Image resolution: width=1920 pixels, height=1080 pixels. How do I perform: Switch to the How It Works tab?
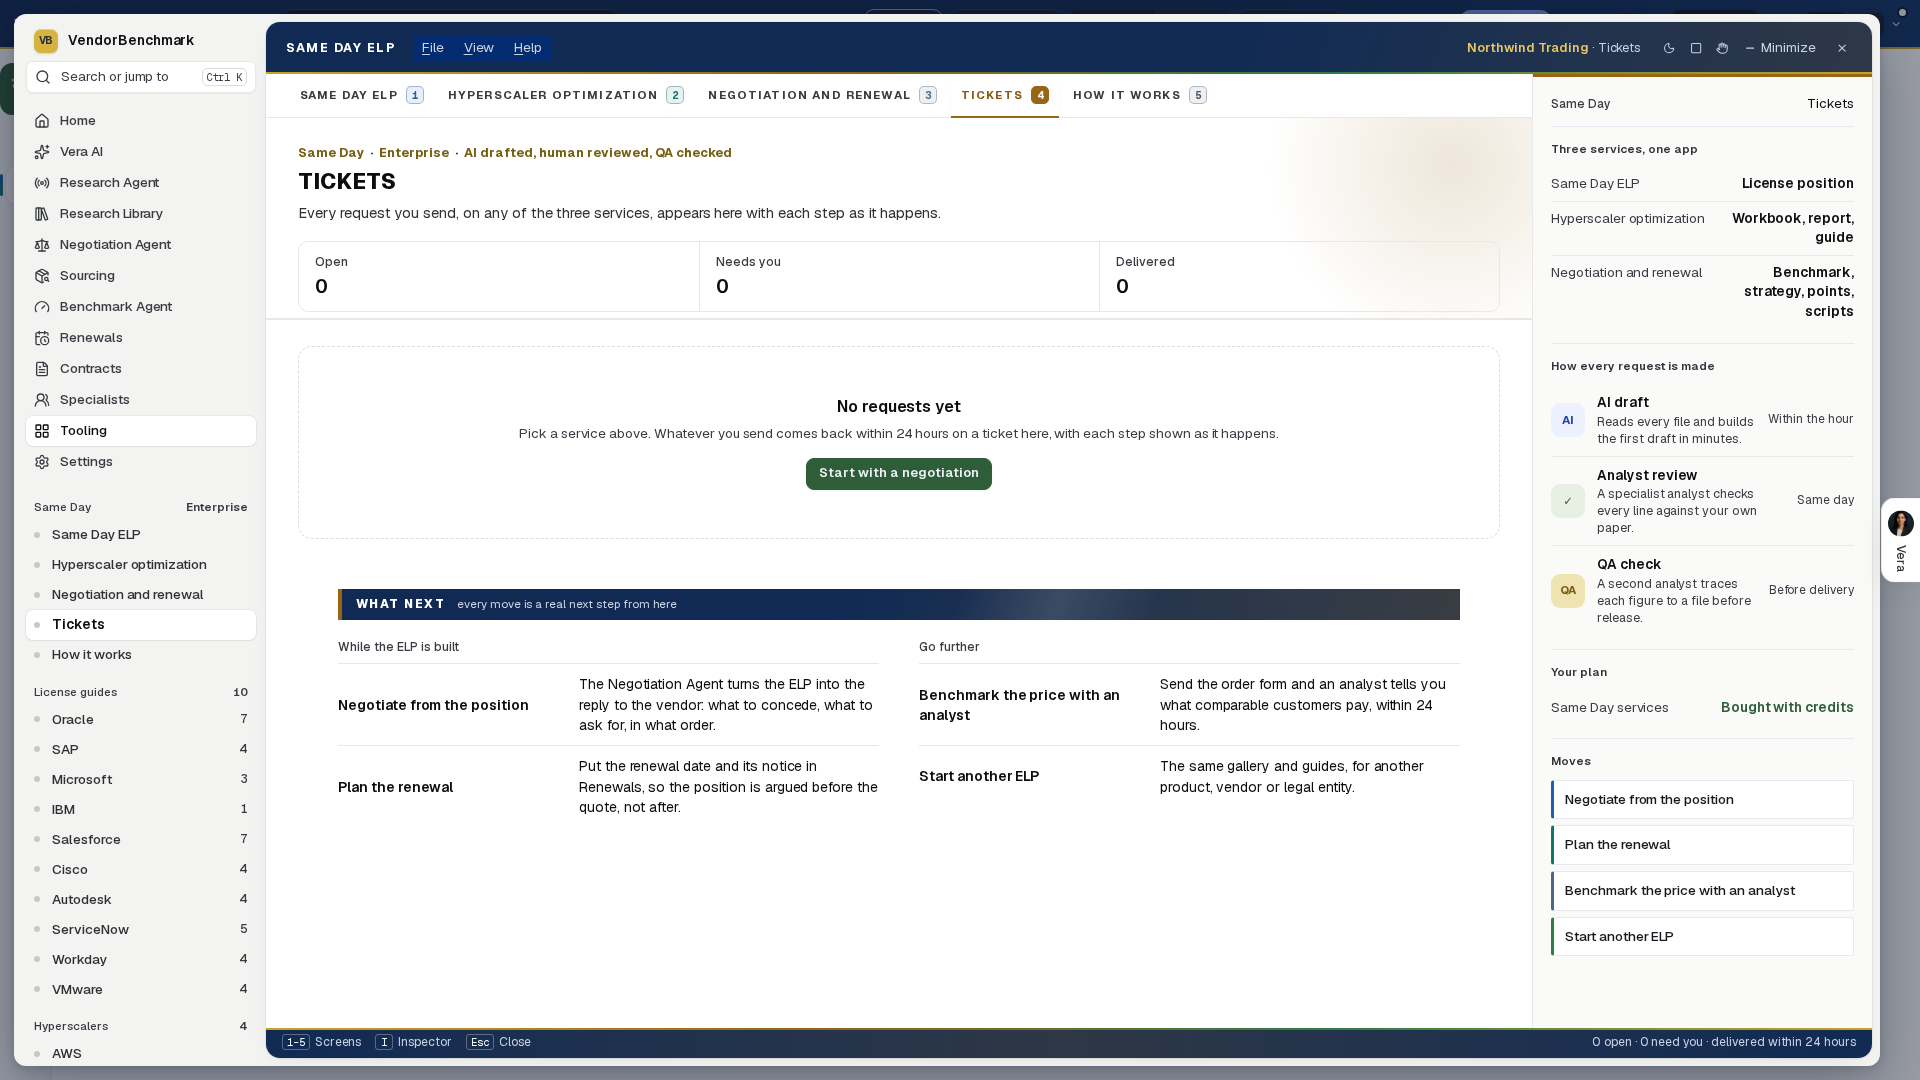(x=1139, y=96)
